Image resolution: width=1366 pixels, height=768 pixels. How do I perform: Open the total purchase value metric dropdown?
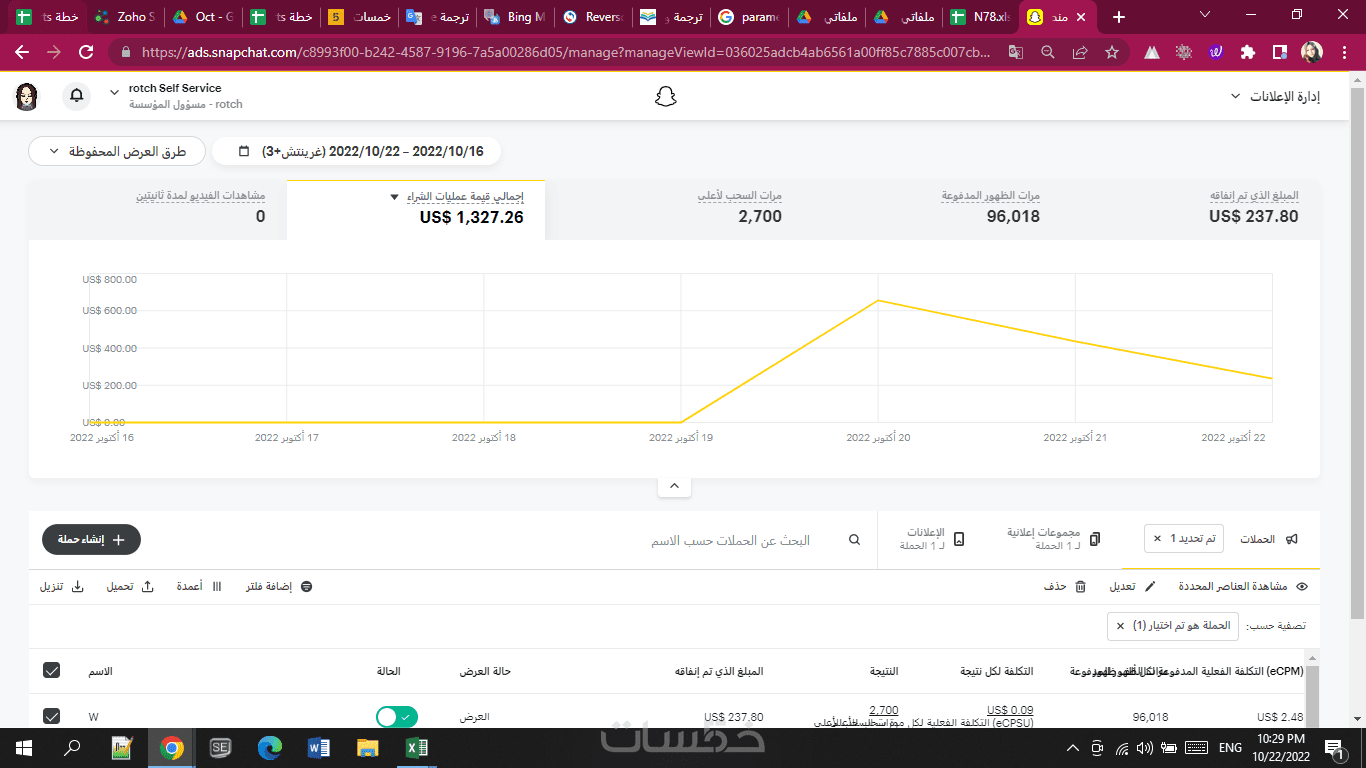[395, 196]
